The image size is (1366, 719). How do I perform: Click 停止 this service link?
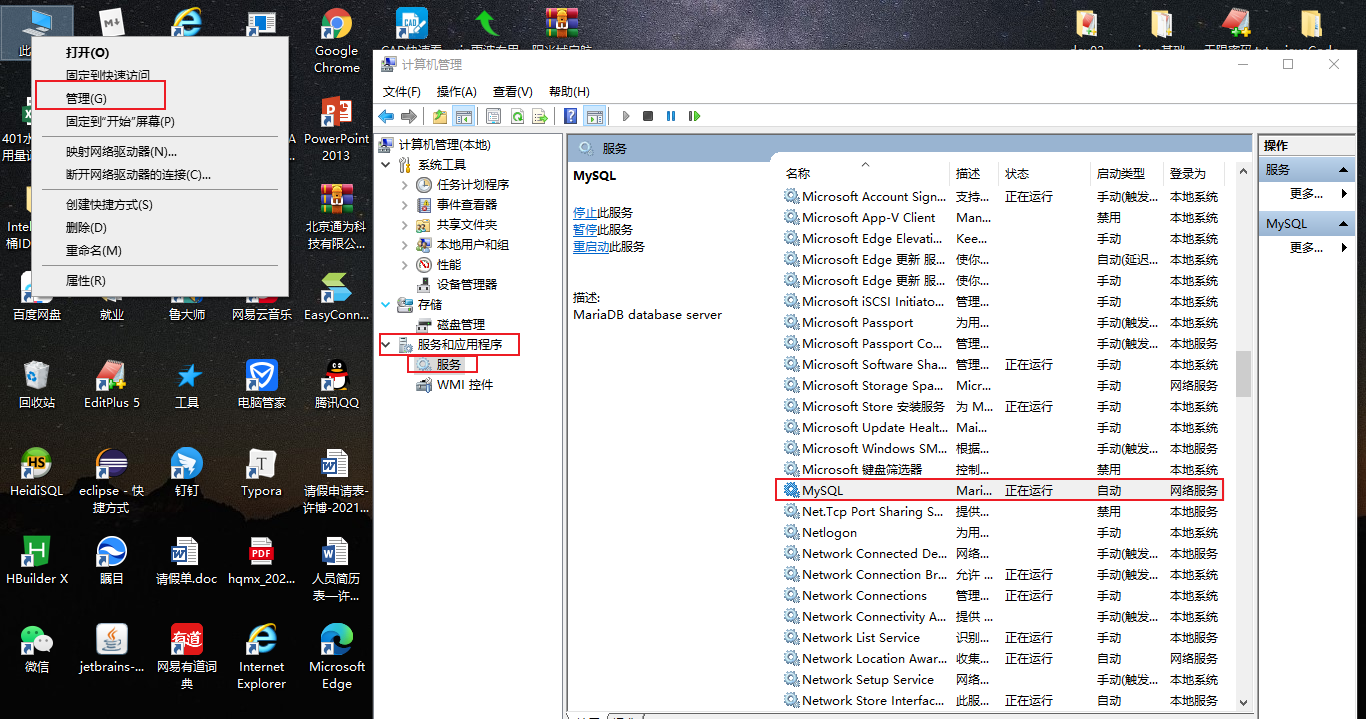585,213
